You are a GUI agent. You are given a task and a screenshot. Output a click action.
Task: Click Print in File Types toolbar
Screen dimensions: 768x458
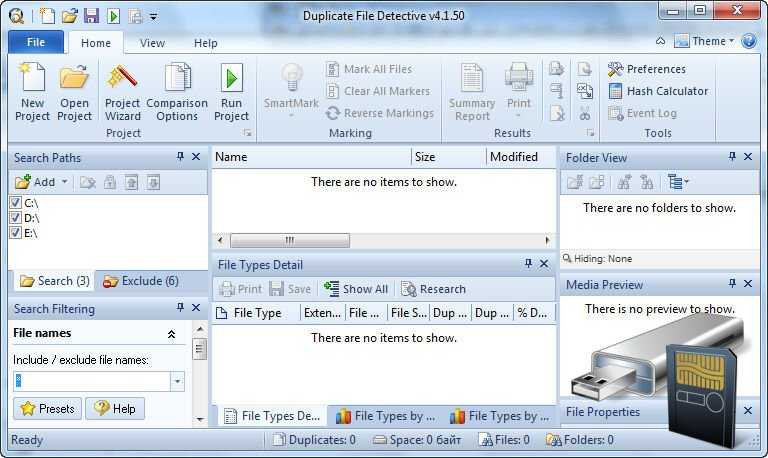240,289
